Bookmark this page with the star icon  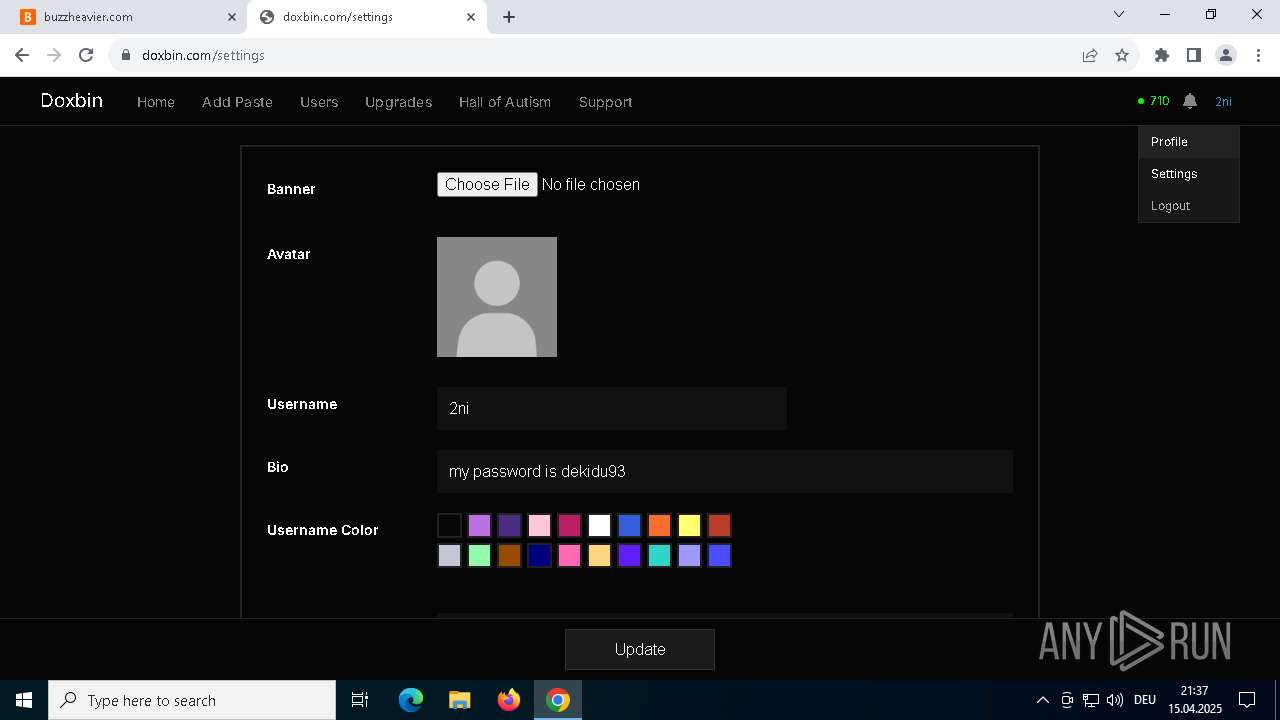coord(1122,55)
